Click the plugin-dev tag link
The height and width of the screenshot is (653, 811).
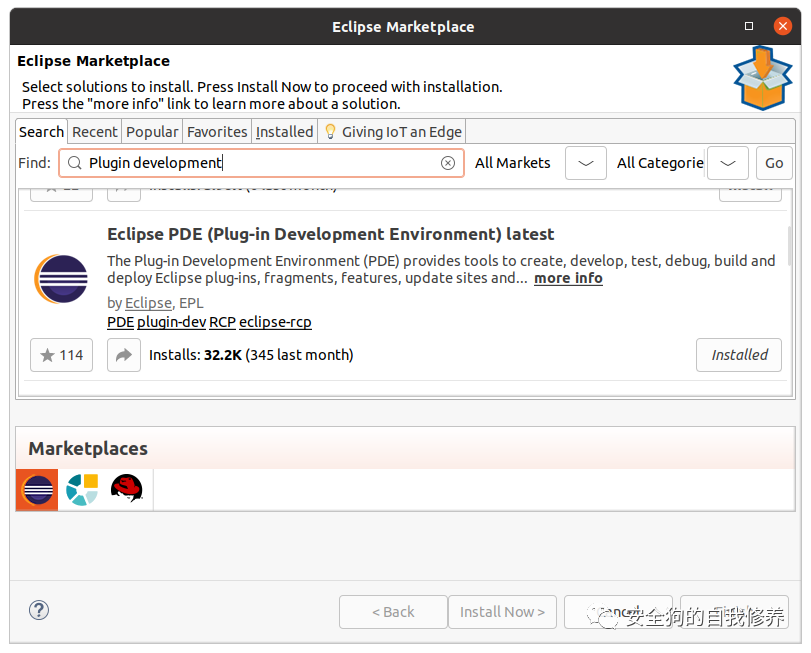point(172,322)
